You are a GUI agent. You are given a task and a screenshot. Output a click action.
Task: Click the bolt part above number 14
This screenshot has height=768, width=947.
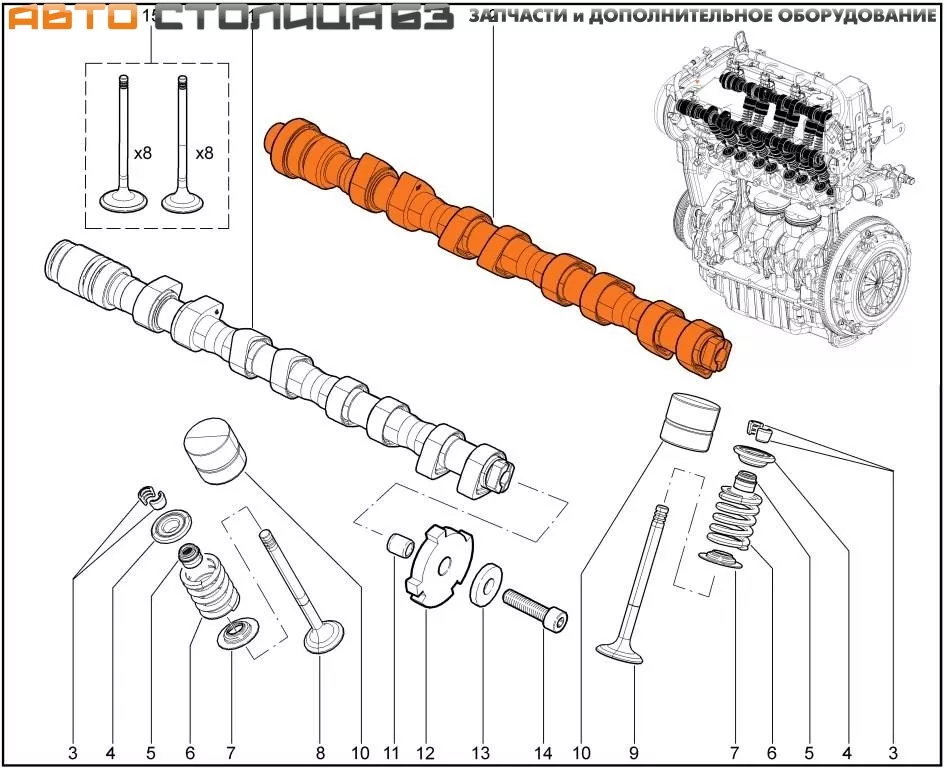pyautogui.click(x=535, y=607)
